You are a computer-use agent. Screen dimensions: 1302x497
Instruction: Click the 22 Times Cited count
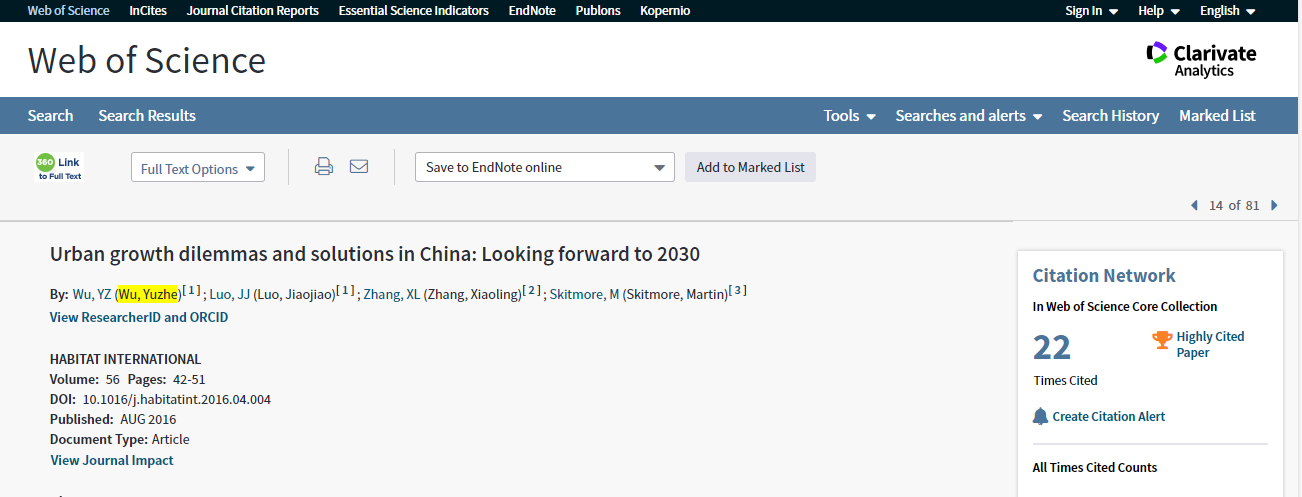coord(1051,348)
